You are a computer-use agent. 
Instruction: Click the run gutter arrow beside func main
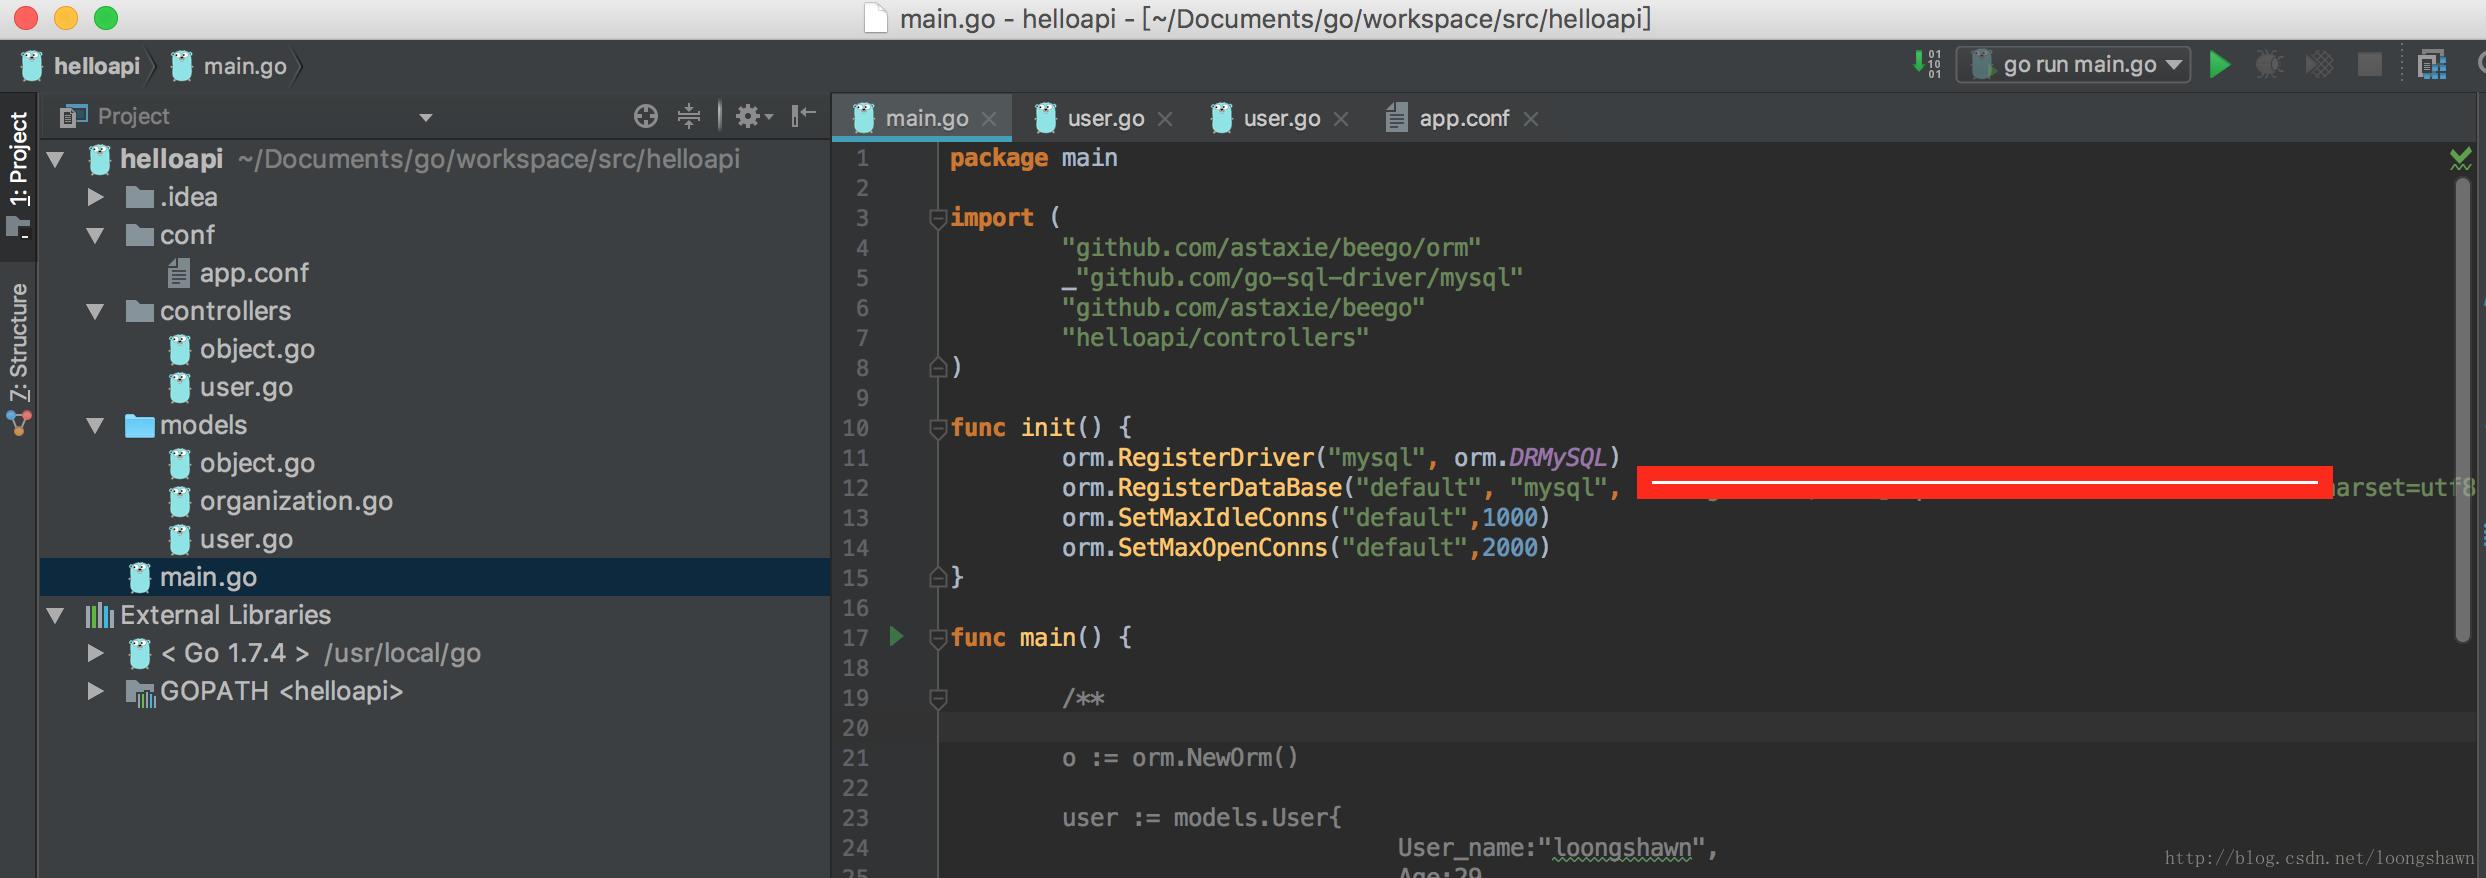[x=896, y=636]
